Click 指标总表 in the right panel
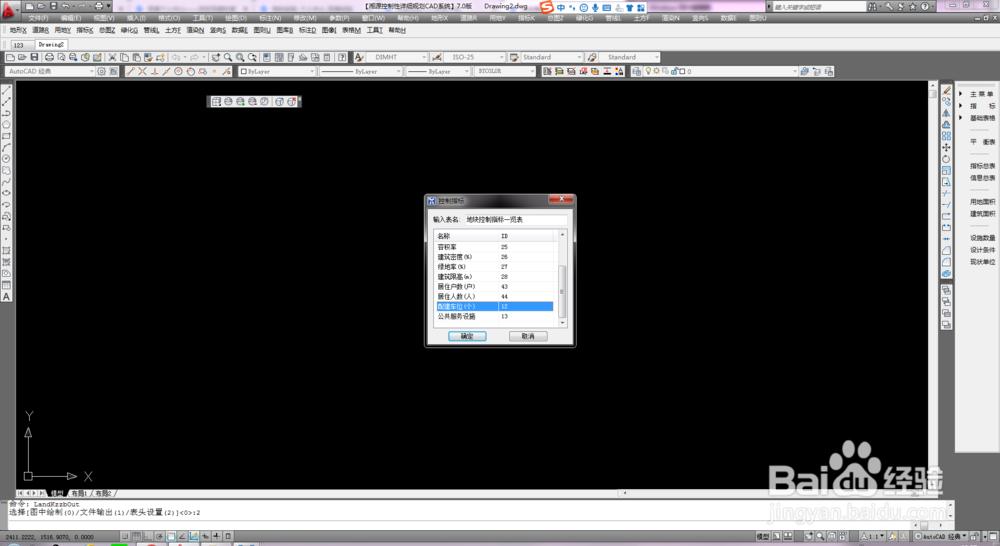Screen dimensions: 1000x546 (982, 166)
